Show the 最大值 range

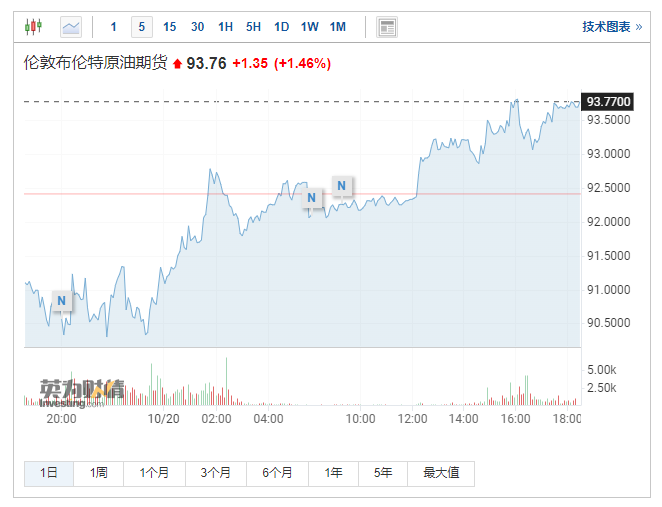pyautogui.click(x=441, y=473)
